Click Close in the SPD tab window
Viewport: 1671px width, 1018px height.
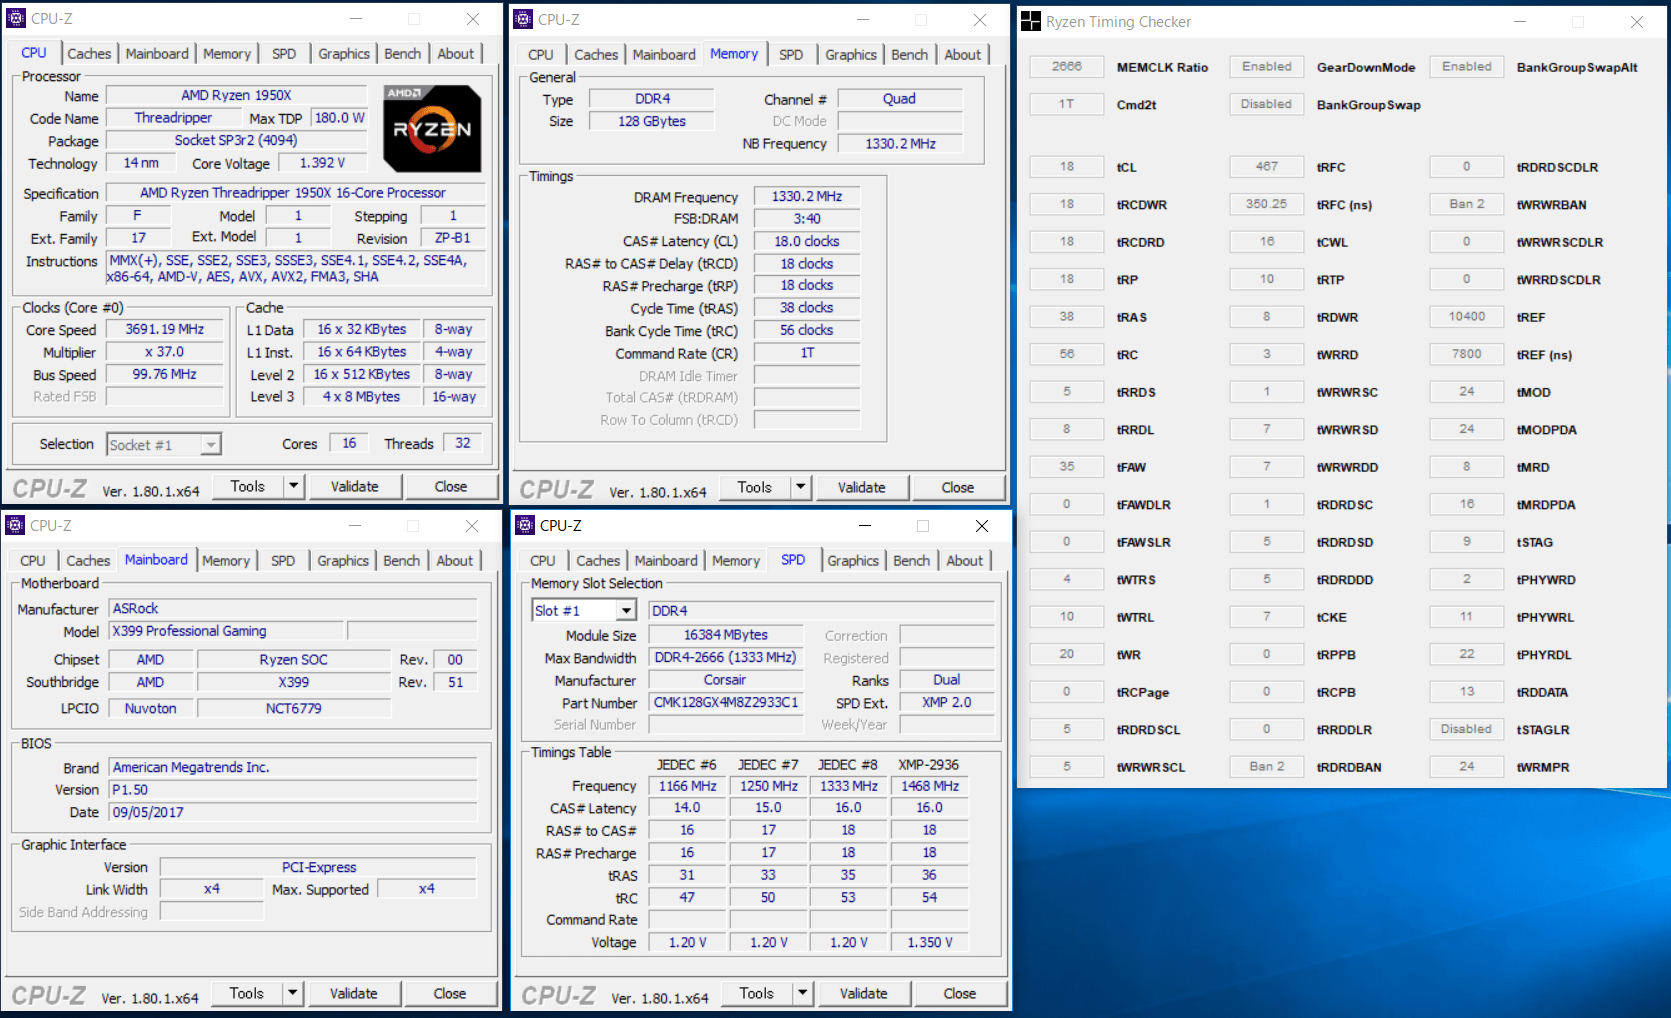click(x=960, y=994)
